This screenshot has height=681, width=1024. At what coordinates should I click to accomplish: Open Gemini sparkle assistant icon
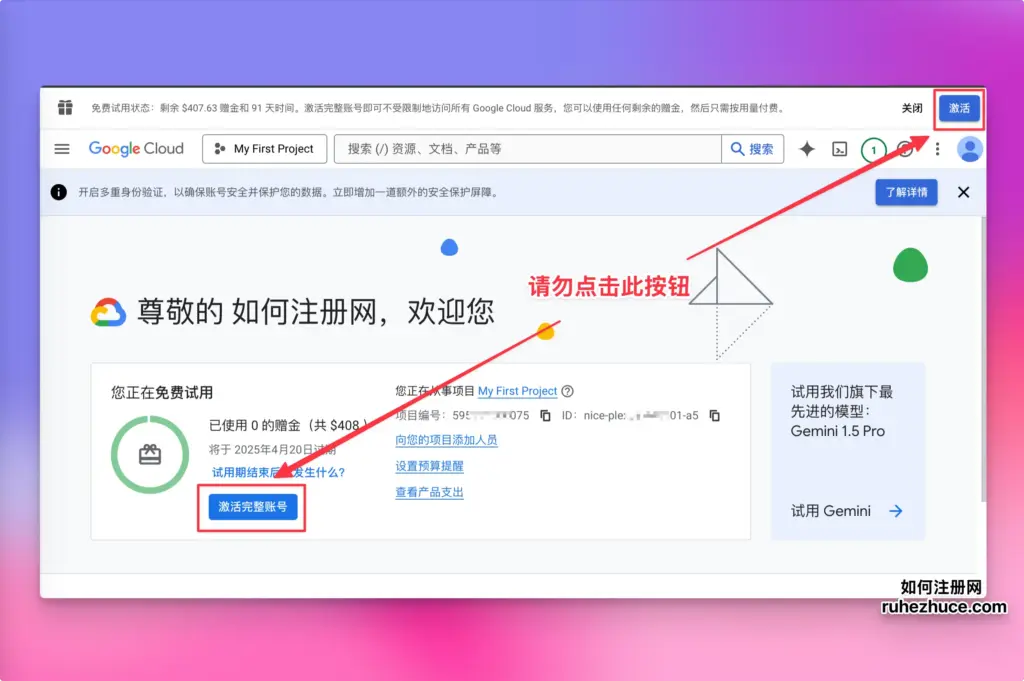coord(807,149)
